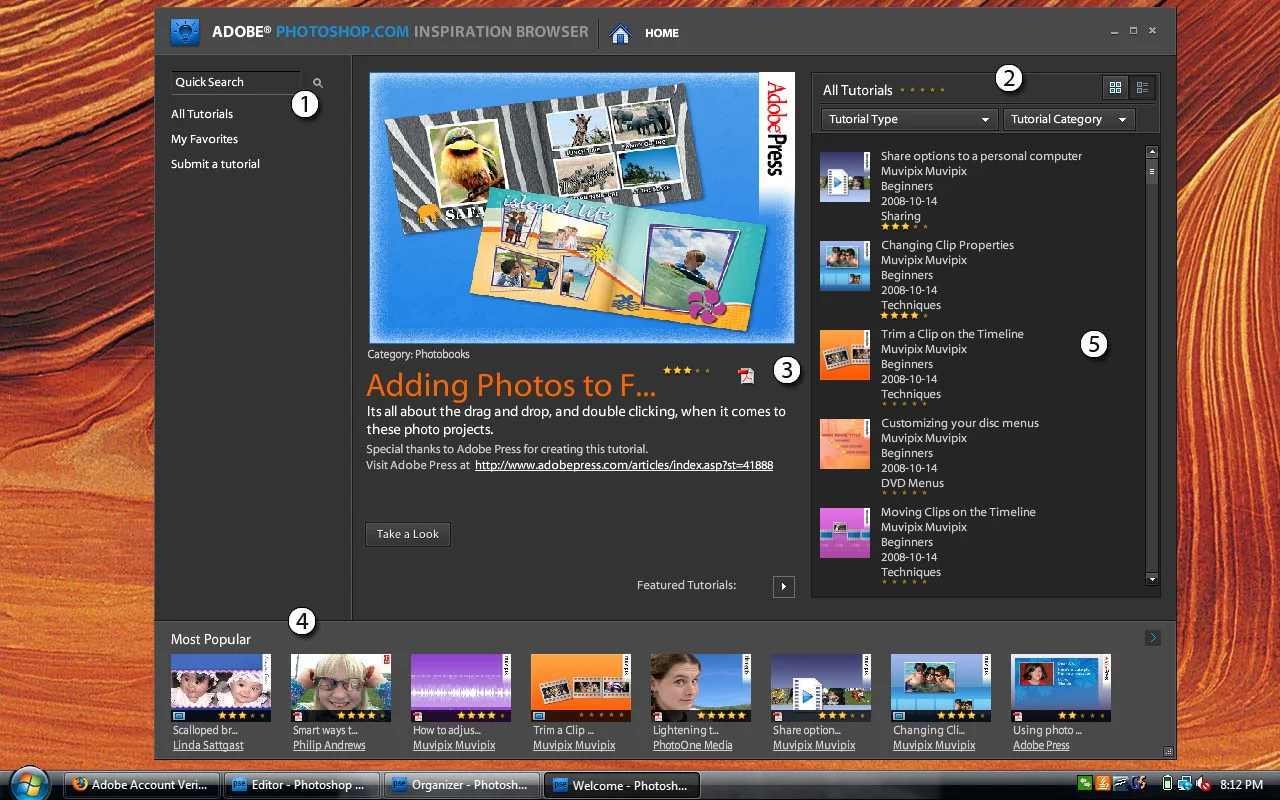This screenshot has width=1280, height=800.
Task: Switch tutorials list to thumbnail grid view
Action: [1116, 88]
